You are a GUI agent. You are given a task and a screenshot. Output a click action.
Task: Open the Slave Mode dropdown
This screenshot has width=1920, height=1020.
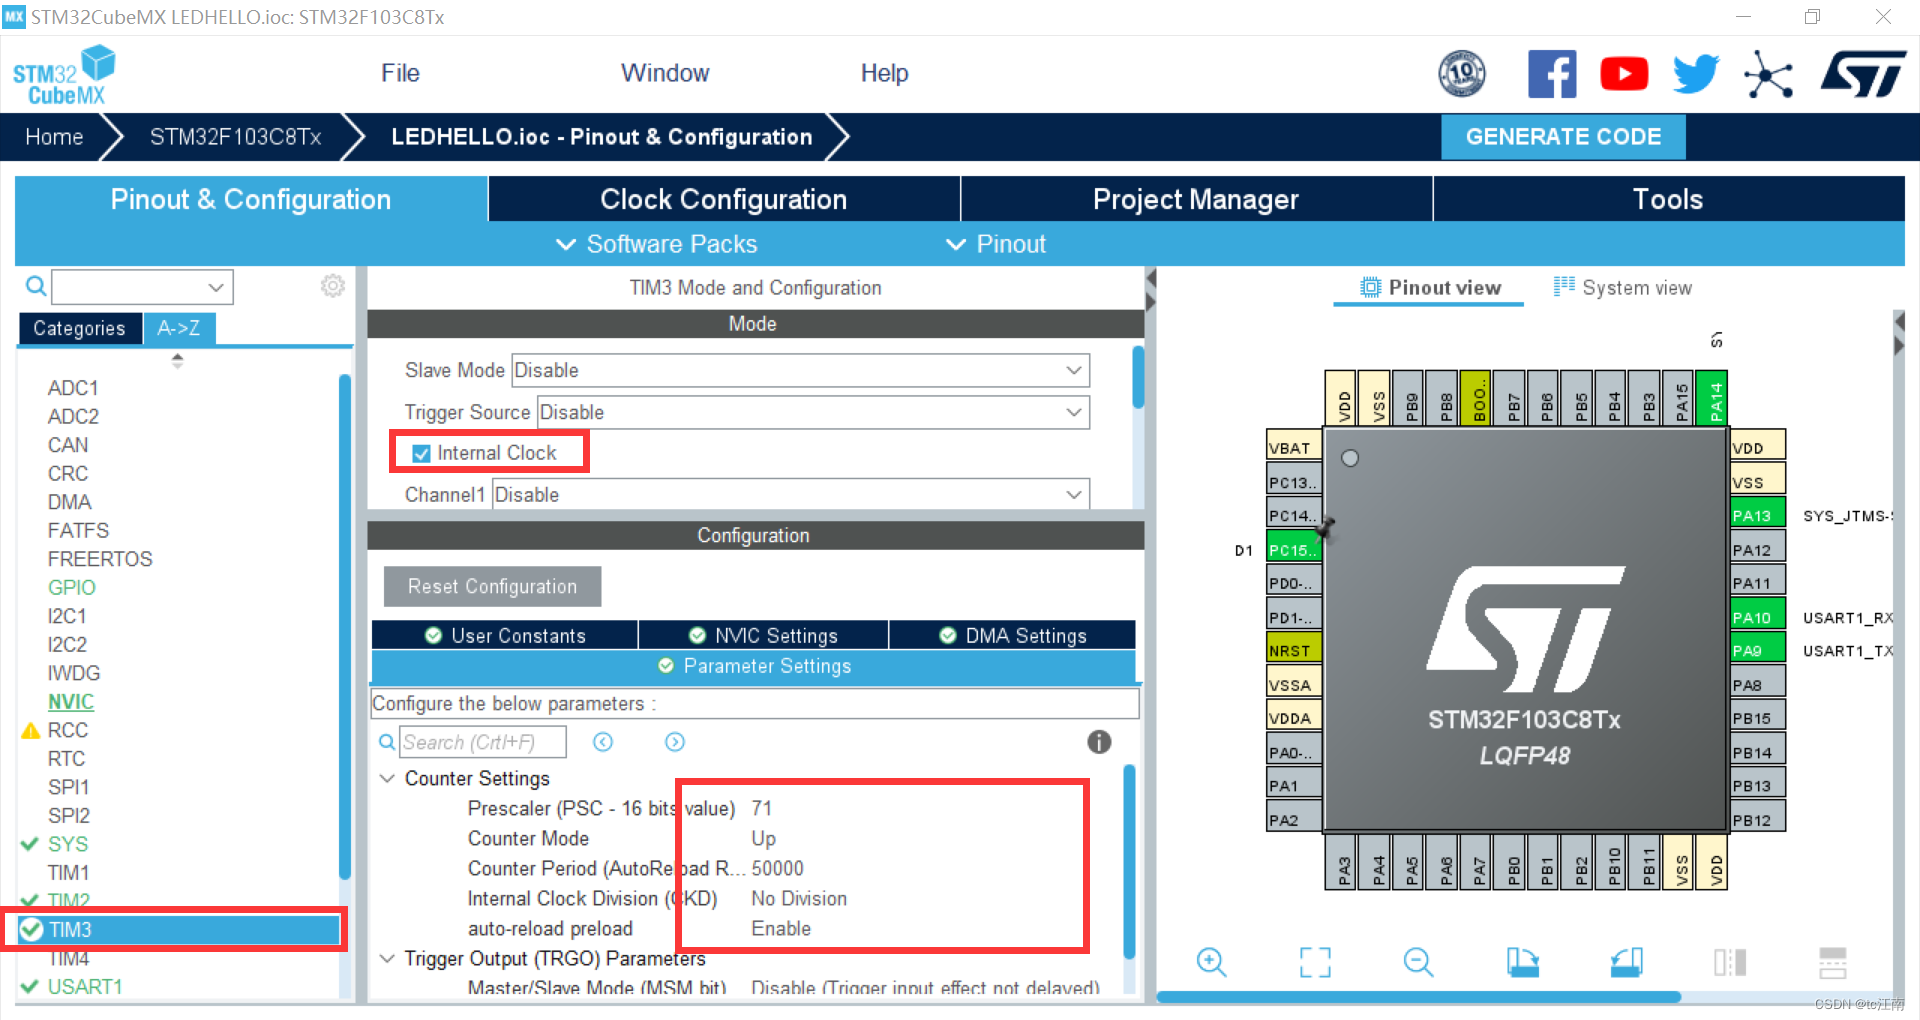(x=800, y=370)
